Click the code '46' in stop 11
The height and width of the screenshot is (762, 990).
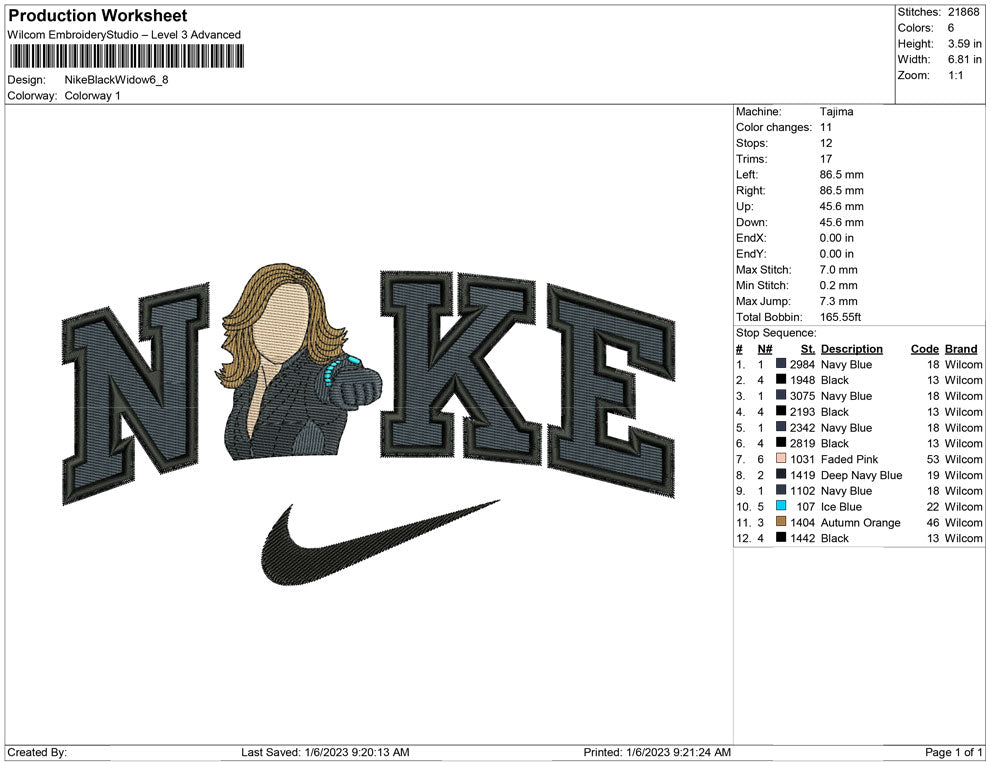(x=933, y=522)
